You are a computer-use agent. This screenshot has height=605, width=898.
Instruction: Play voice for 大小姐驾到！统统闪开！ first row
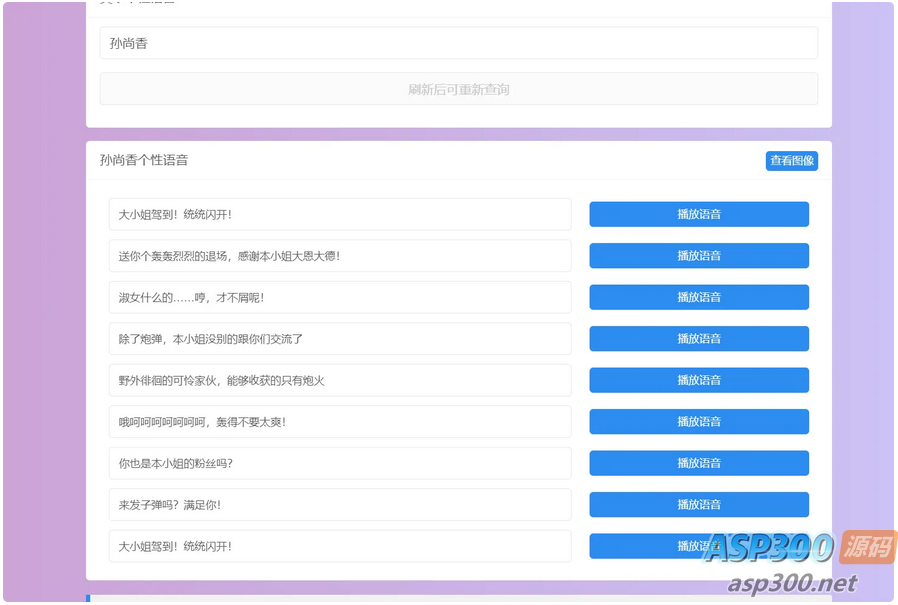(698, 214)
